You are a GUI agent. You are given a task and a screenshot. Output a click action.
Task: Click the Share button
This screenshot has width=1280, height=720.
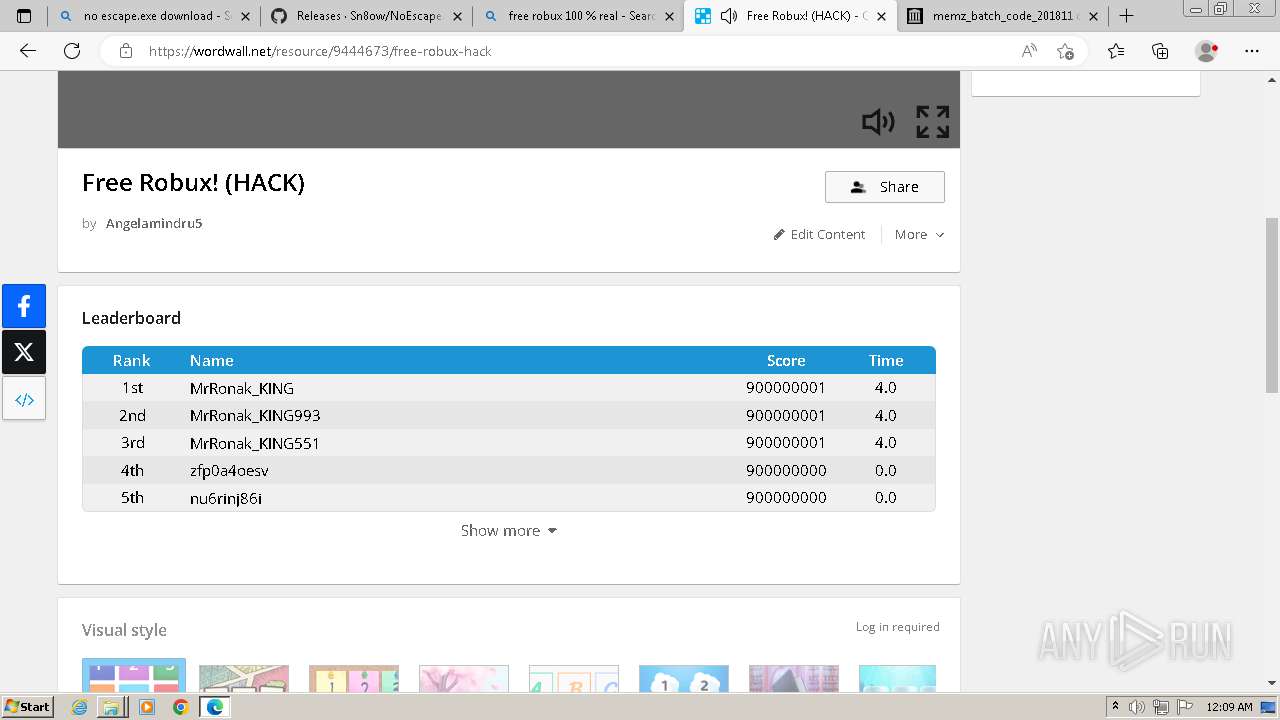pyautogui.click(x=884, y=187)
